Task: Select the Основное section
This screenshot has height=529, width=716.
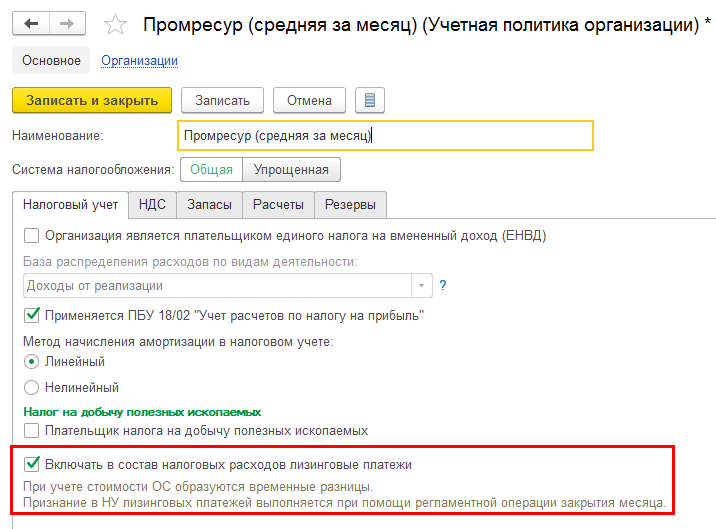Action: 51,60
